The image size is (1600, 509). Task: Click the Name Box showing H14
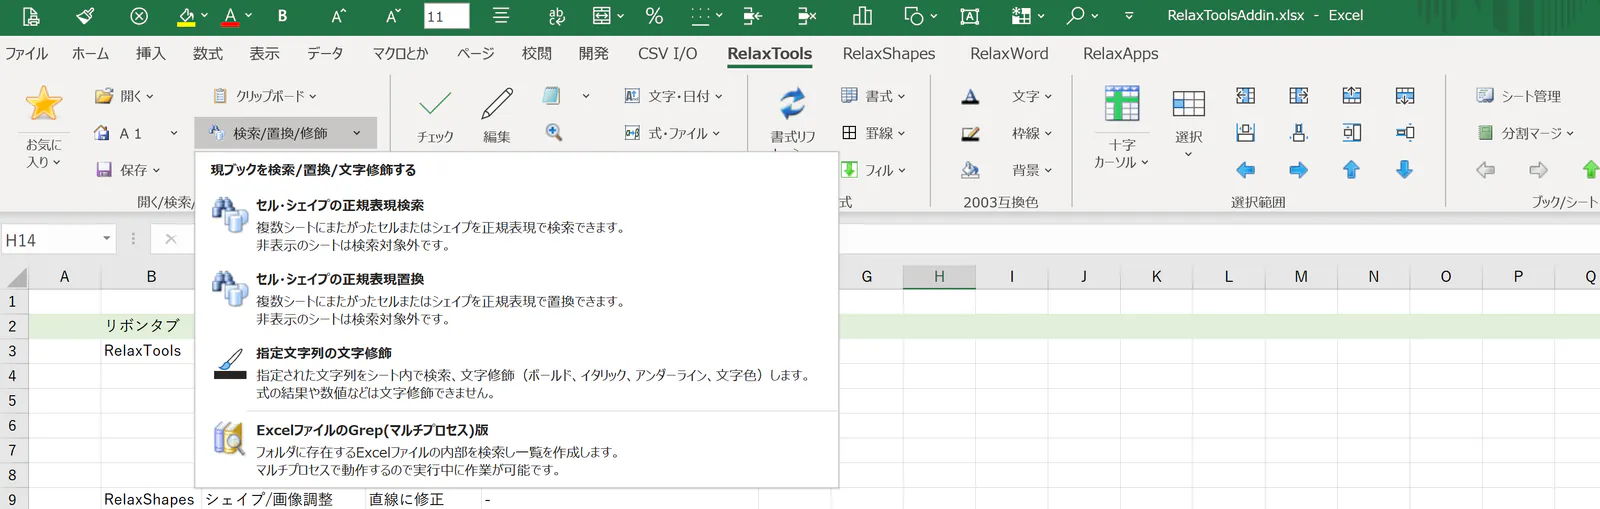[58, 240]
